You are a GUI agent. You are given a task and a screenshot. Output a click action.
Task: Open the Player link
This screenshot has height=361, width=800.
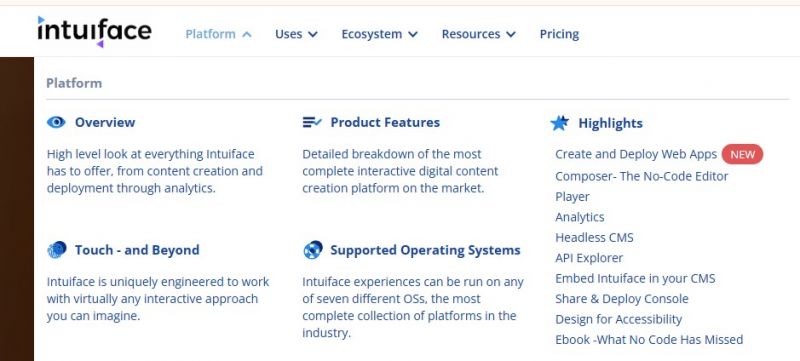click(572, 197)
